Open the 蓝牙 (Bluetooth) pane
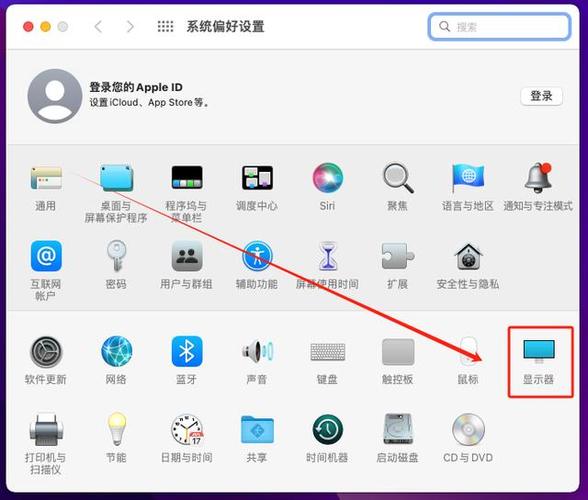 coord(187,351)
